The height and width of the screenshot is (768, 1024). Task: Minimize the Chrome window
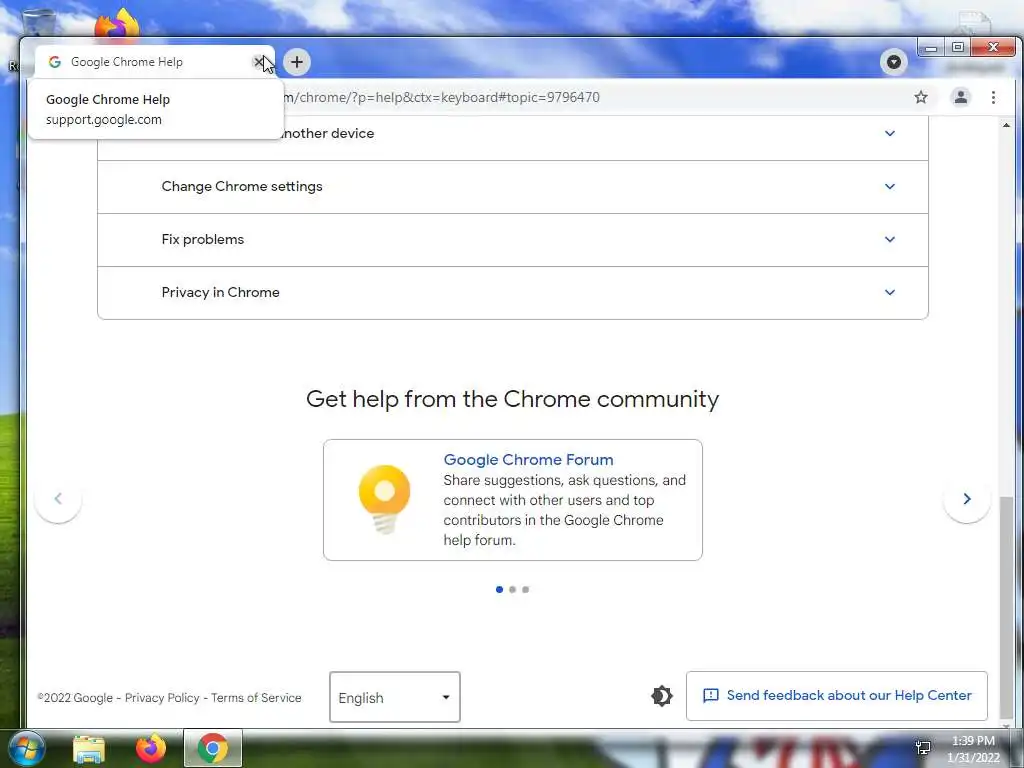(x=931, y=48)
